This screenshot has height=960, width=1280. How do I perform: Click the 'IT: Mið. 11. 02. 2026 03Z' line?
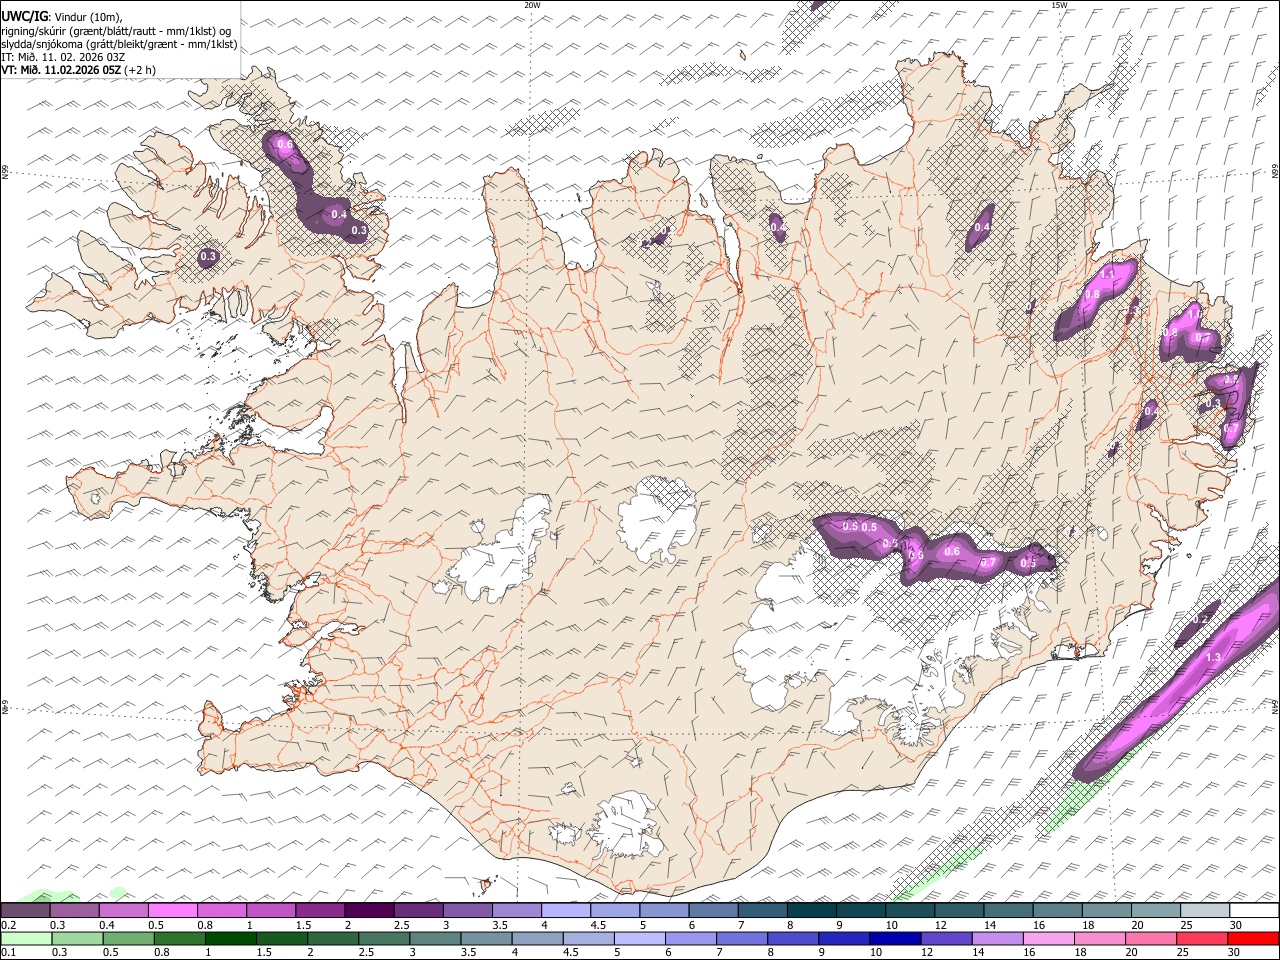(x=64, y=57)
